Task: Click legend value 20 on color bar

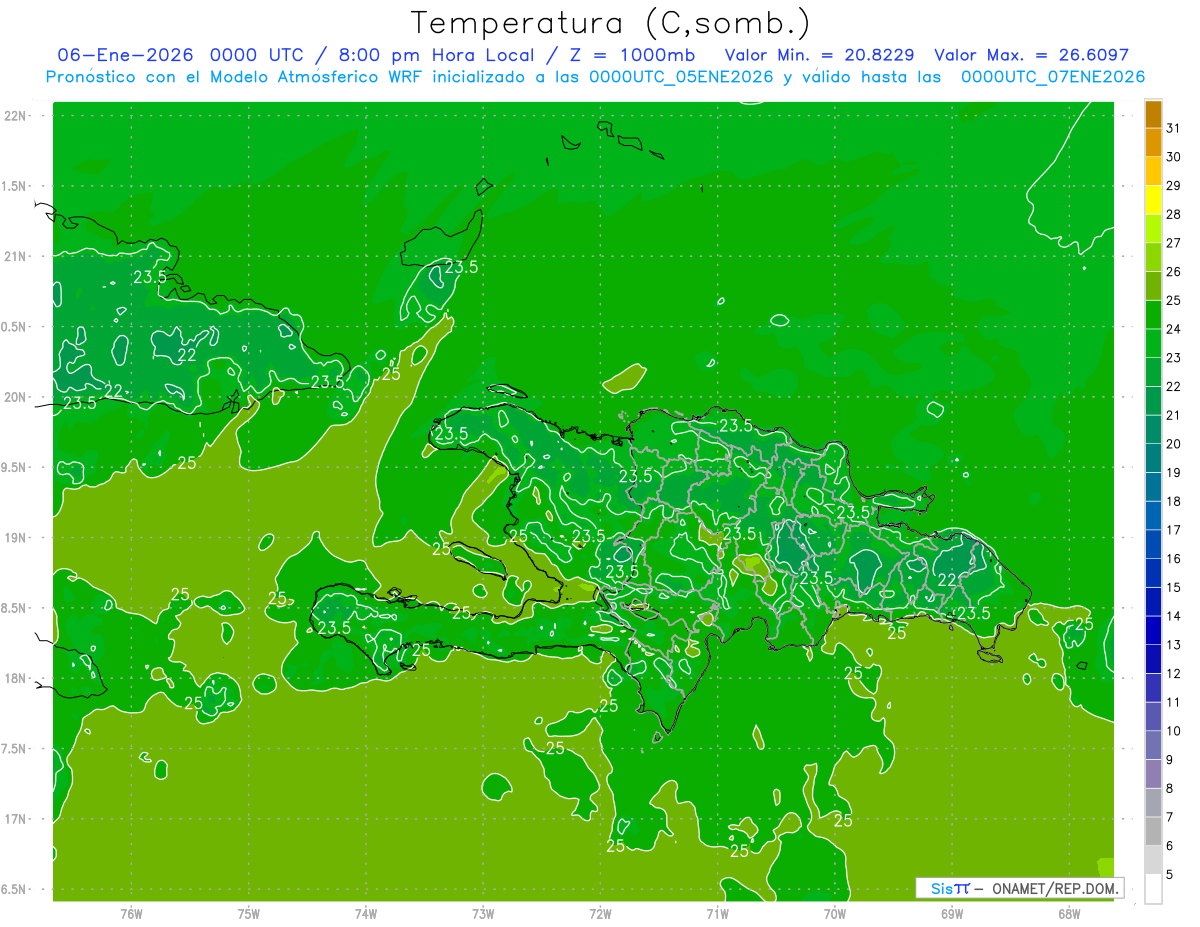Action: [1174, 444]
